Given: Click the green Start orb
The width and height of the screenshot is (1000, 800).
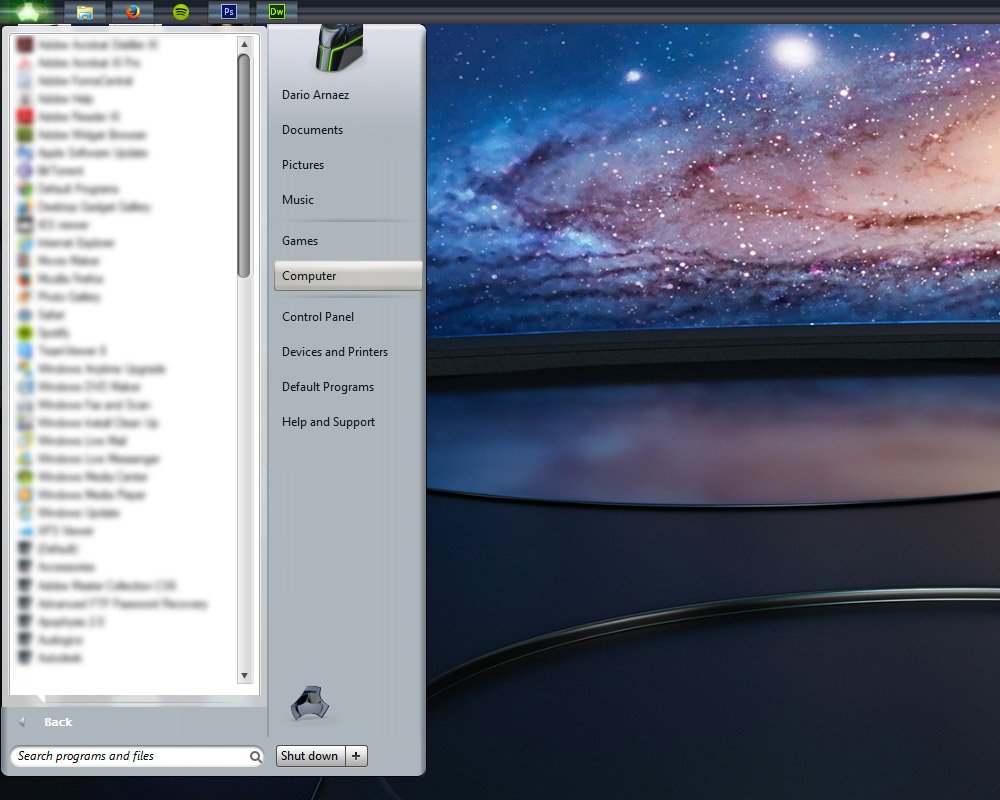Looking at the screenshot, I should coord(30,12).
